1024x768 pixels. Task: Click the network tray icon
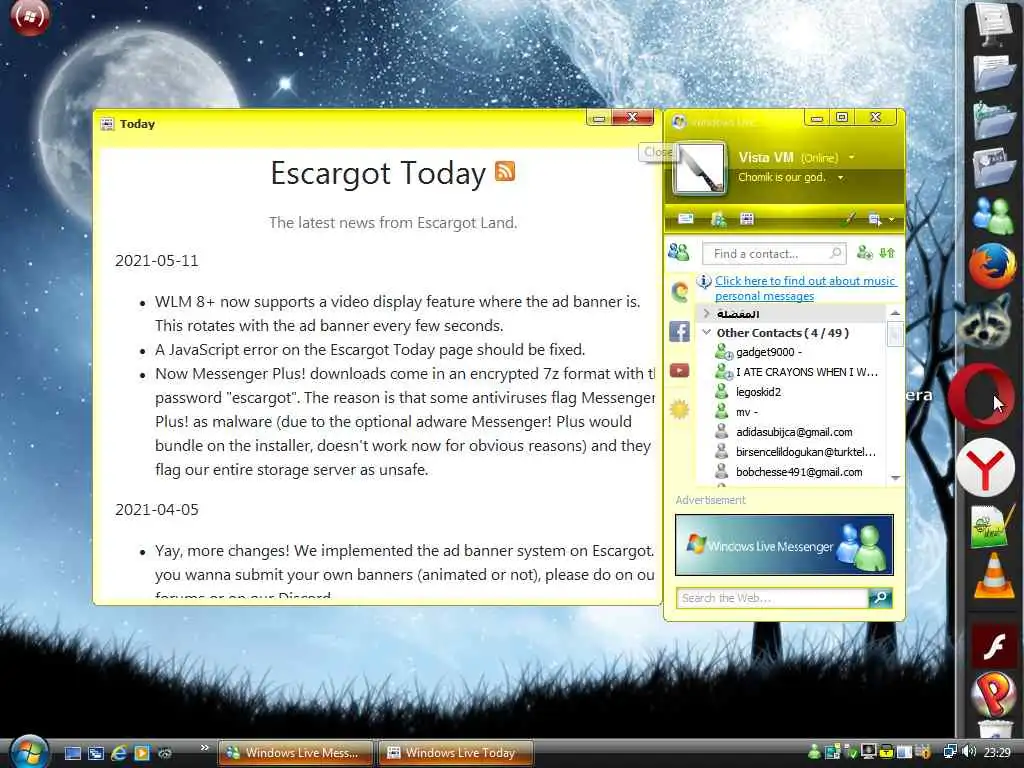[950, 752]
